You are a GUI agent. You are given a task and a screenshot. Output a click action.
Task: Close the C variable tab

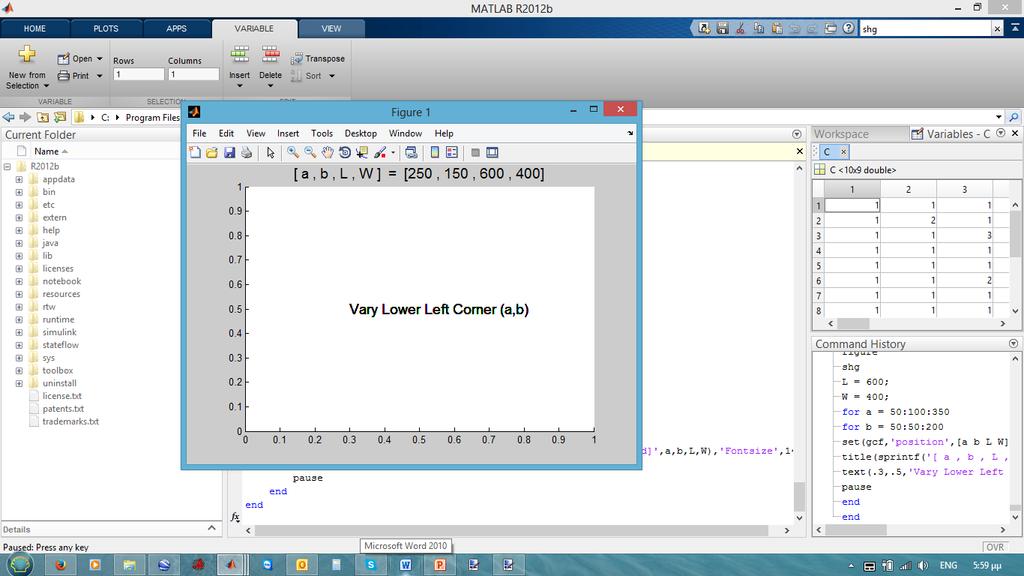(x=843, y=152)
